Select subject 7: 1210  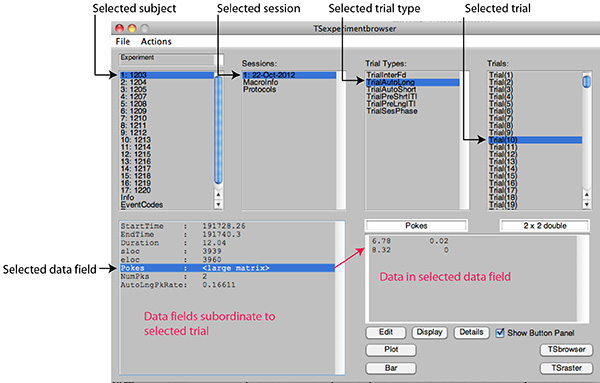click(167, 118)
